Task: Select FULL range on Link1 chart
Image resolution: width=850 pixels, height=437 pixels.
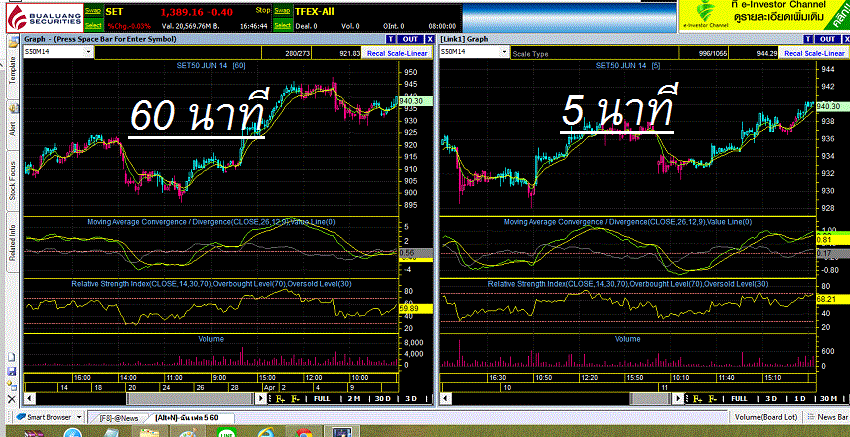Action: (739, 399)
